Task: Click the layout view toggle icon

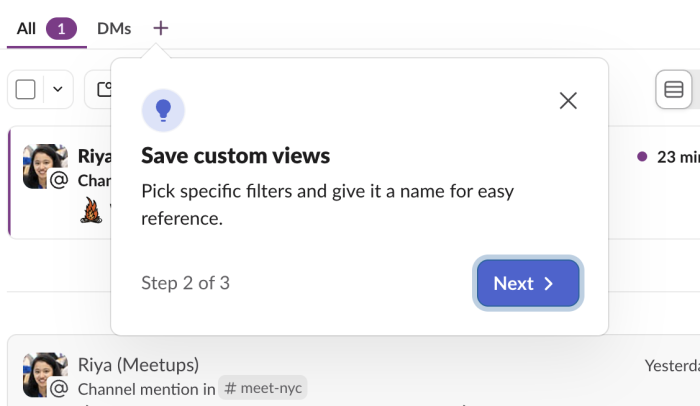Action: pyautogui.click(x=674, y=90)
